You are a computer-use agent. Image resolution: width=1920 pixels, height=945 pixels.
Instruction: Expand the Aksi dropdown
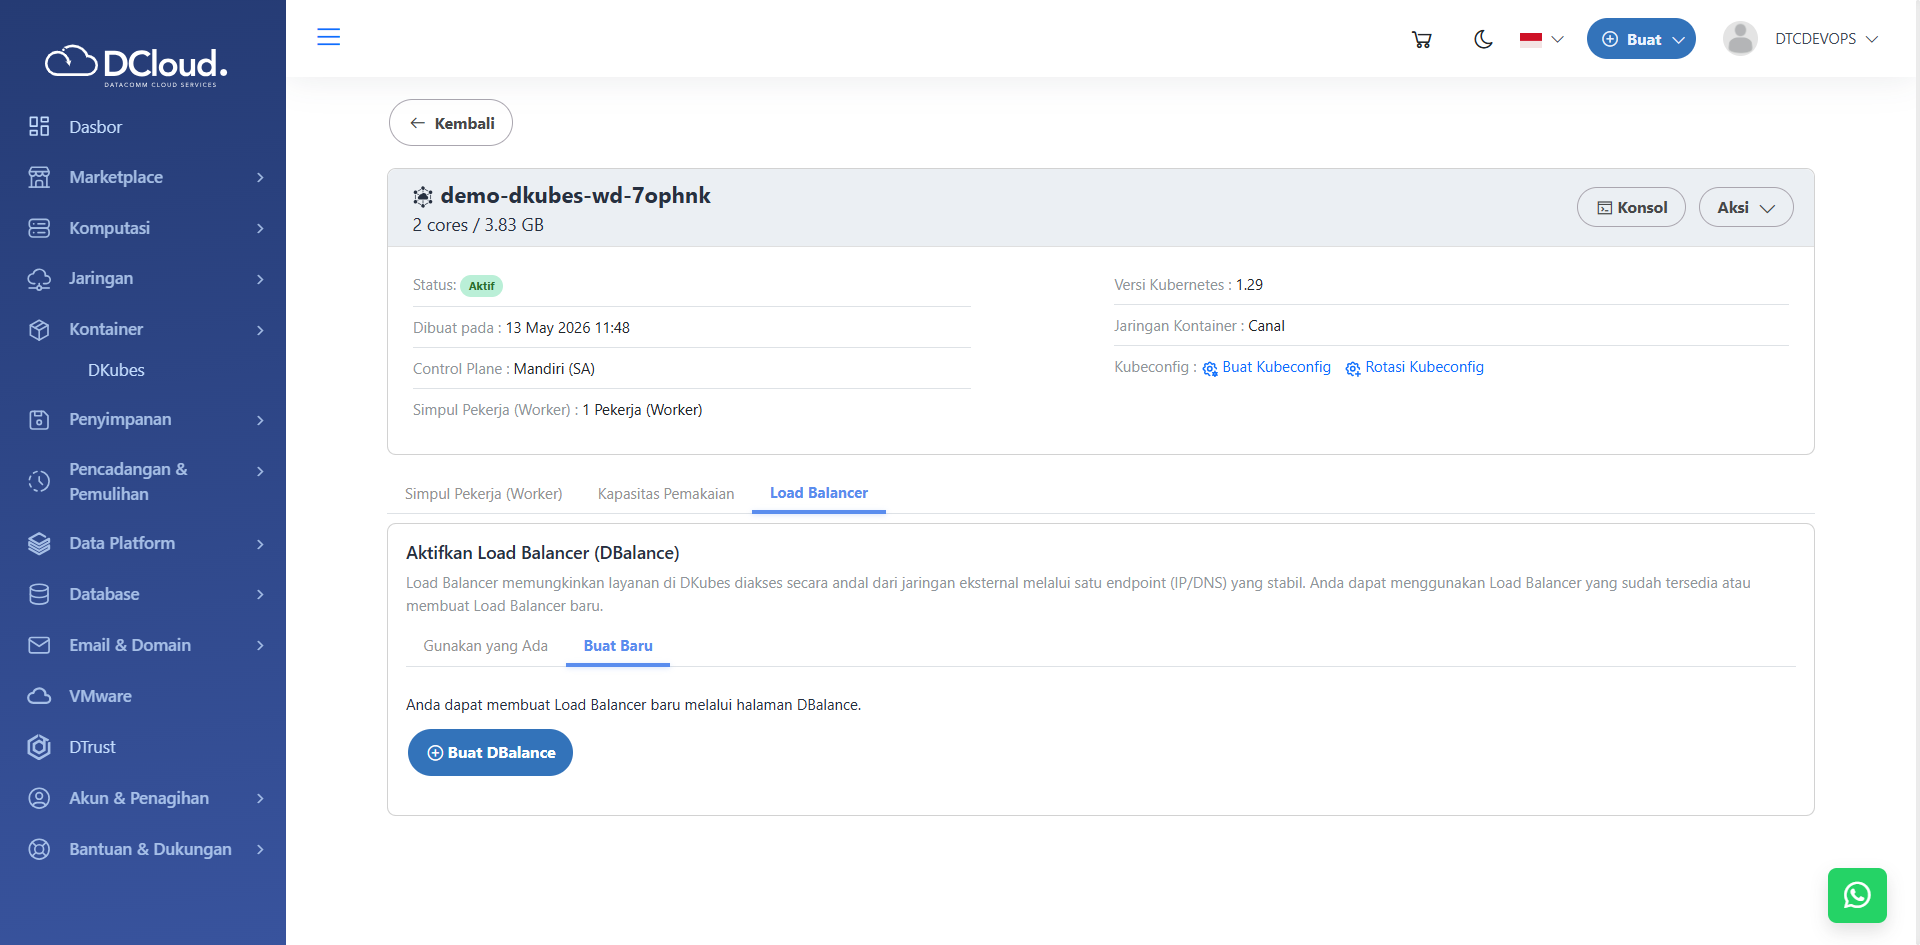coord(1745,207)
